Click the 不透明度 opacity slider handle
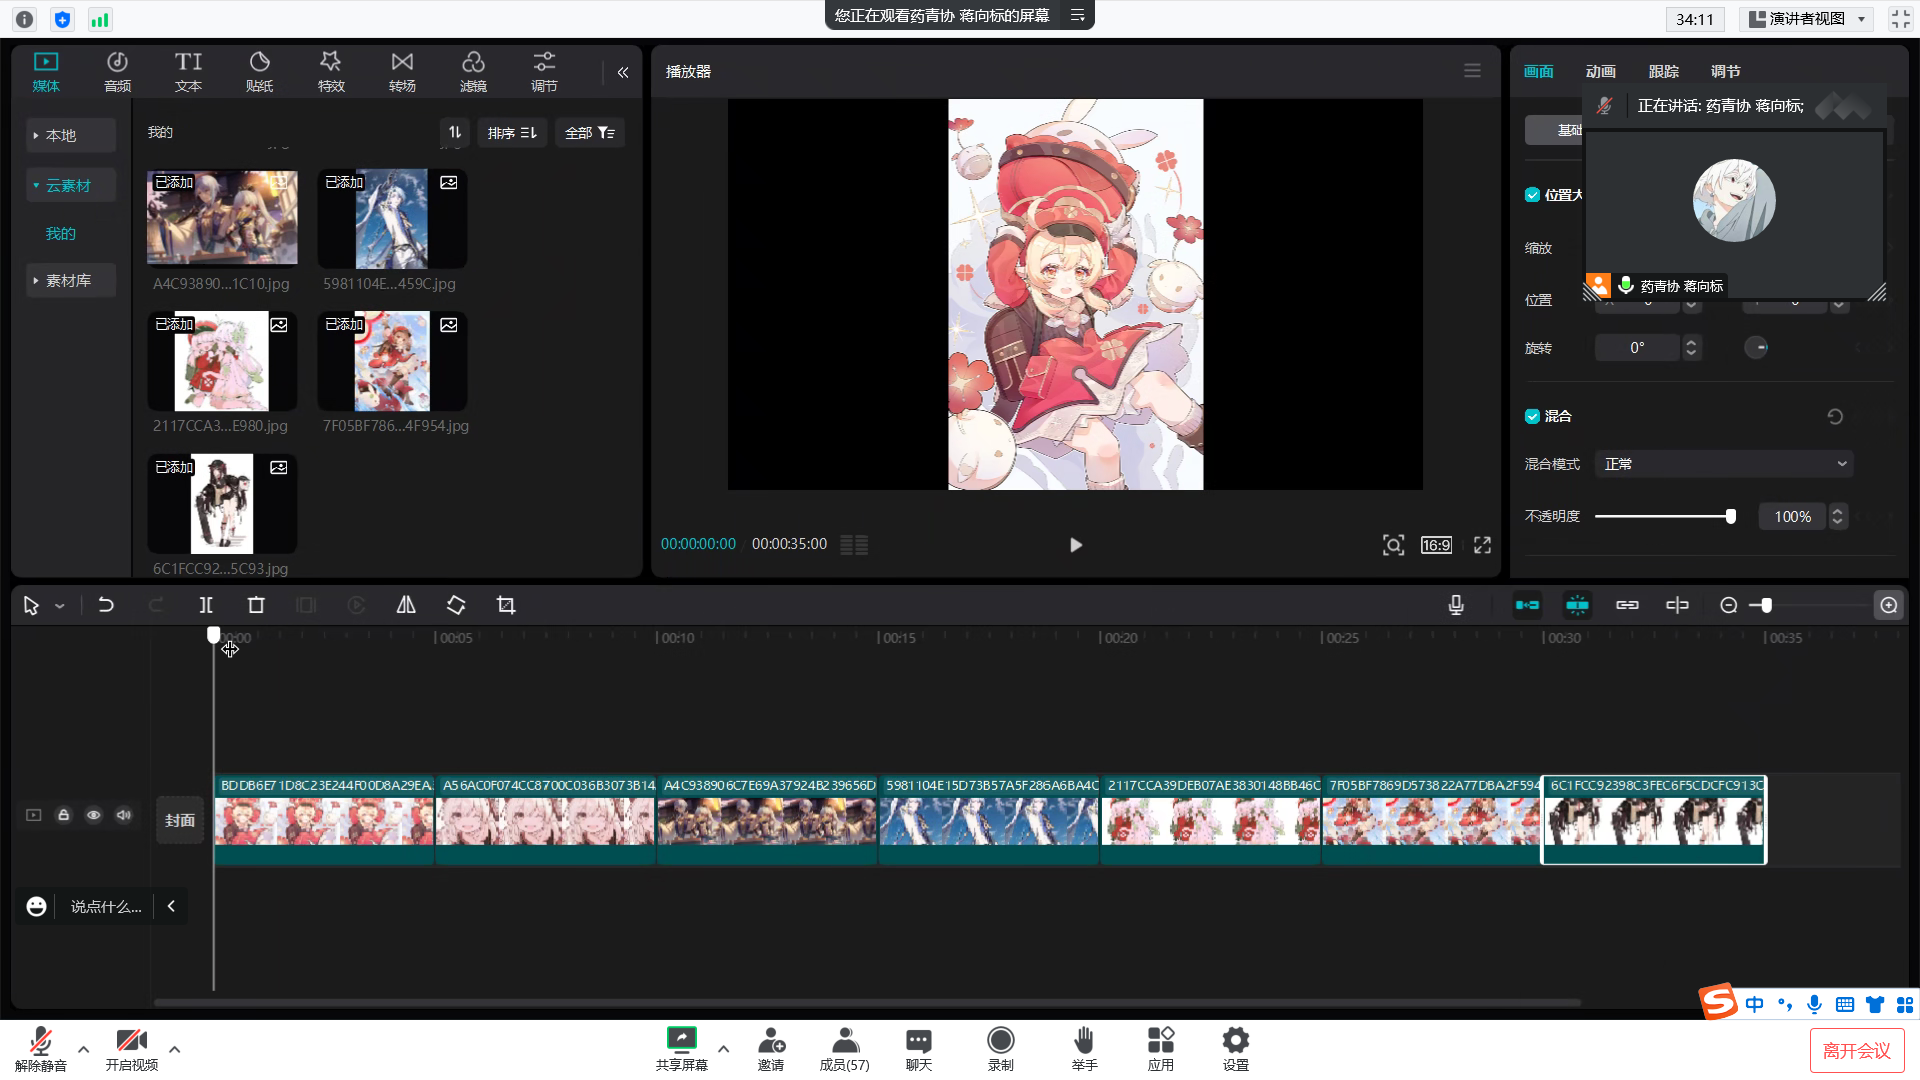 [1730, 517]
